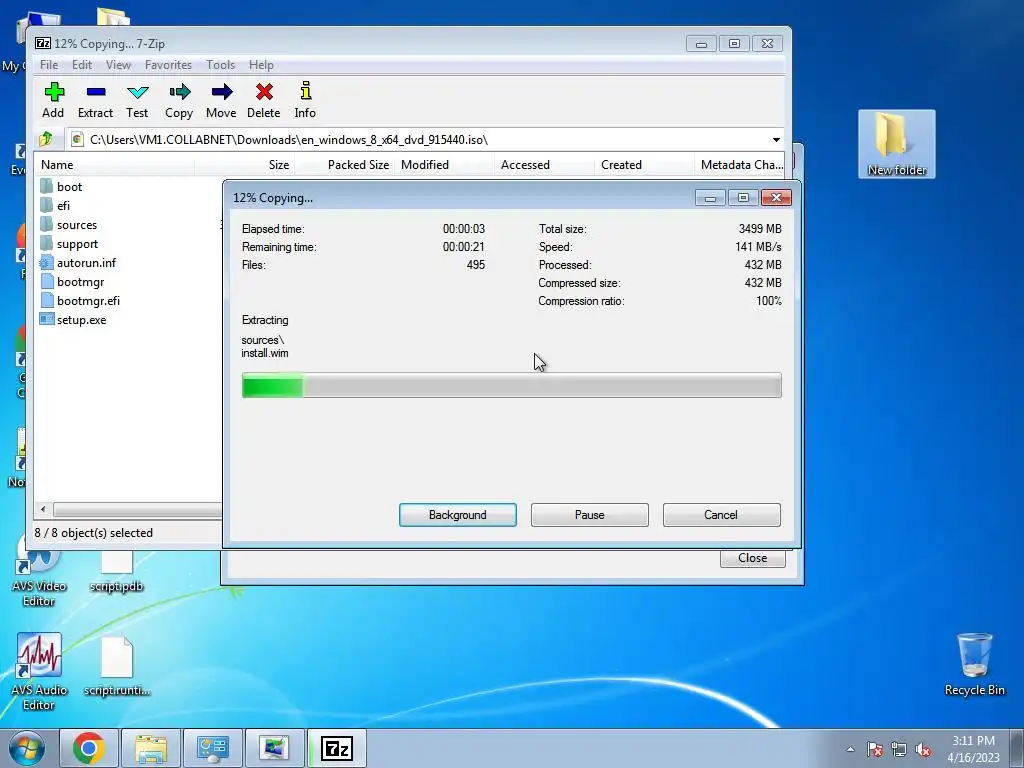
Task: Select the bootmgr file icon
Action: (46, 281)
